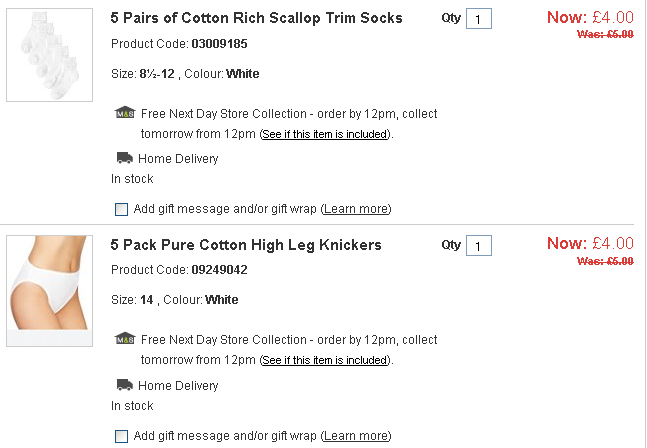This screenshot has width=647, height=448.
Task: Tick the gift message checkbox for socks
Action: coord(122,209)
